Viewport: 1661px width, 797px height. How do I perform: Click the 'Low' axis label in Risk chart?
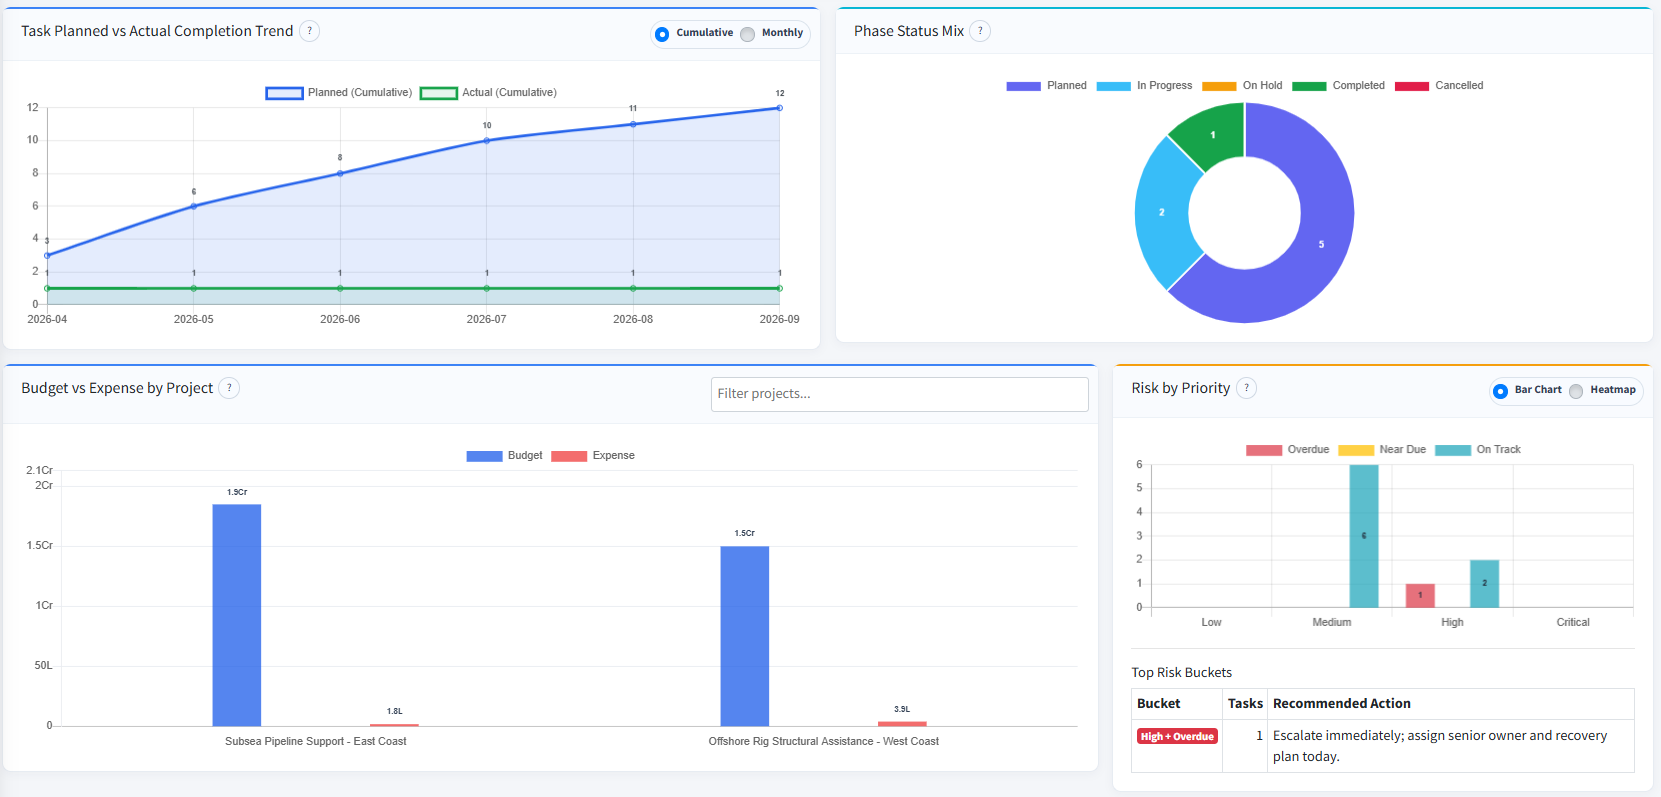1211,623
